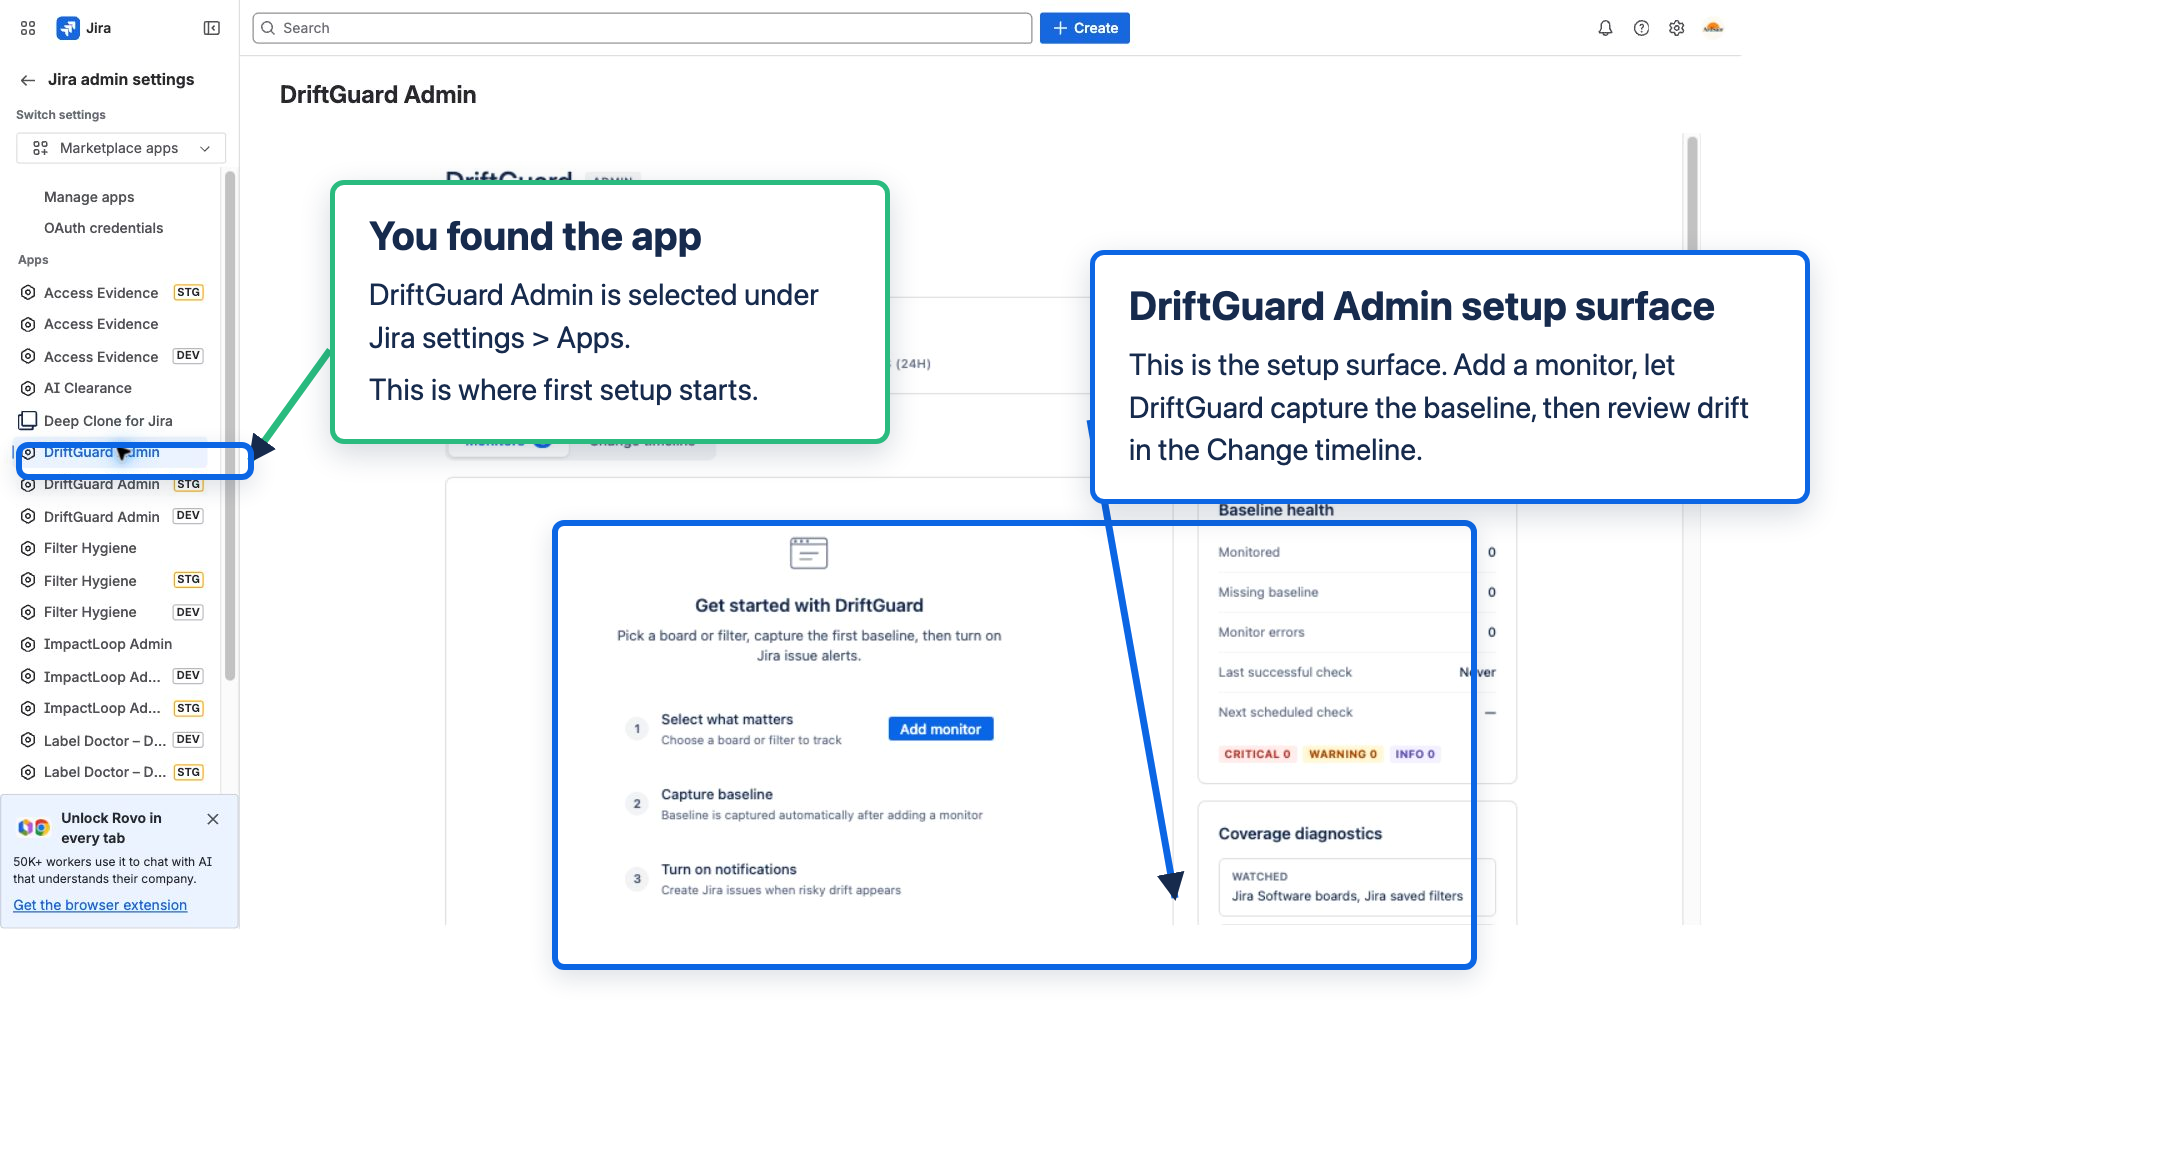Click the notifications bell icon
2176x1160 pixels.
[1605, 28]
